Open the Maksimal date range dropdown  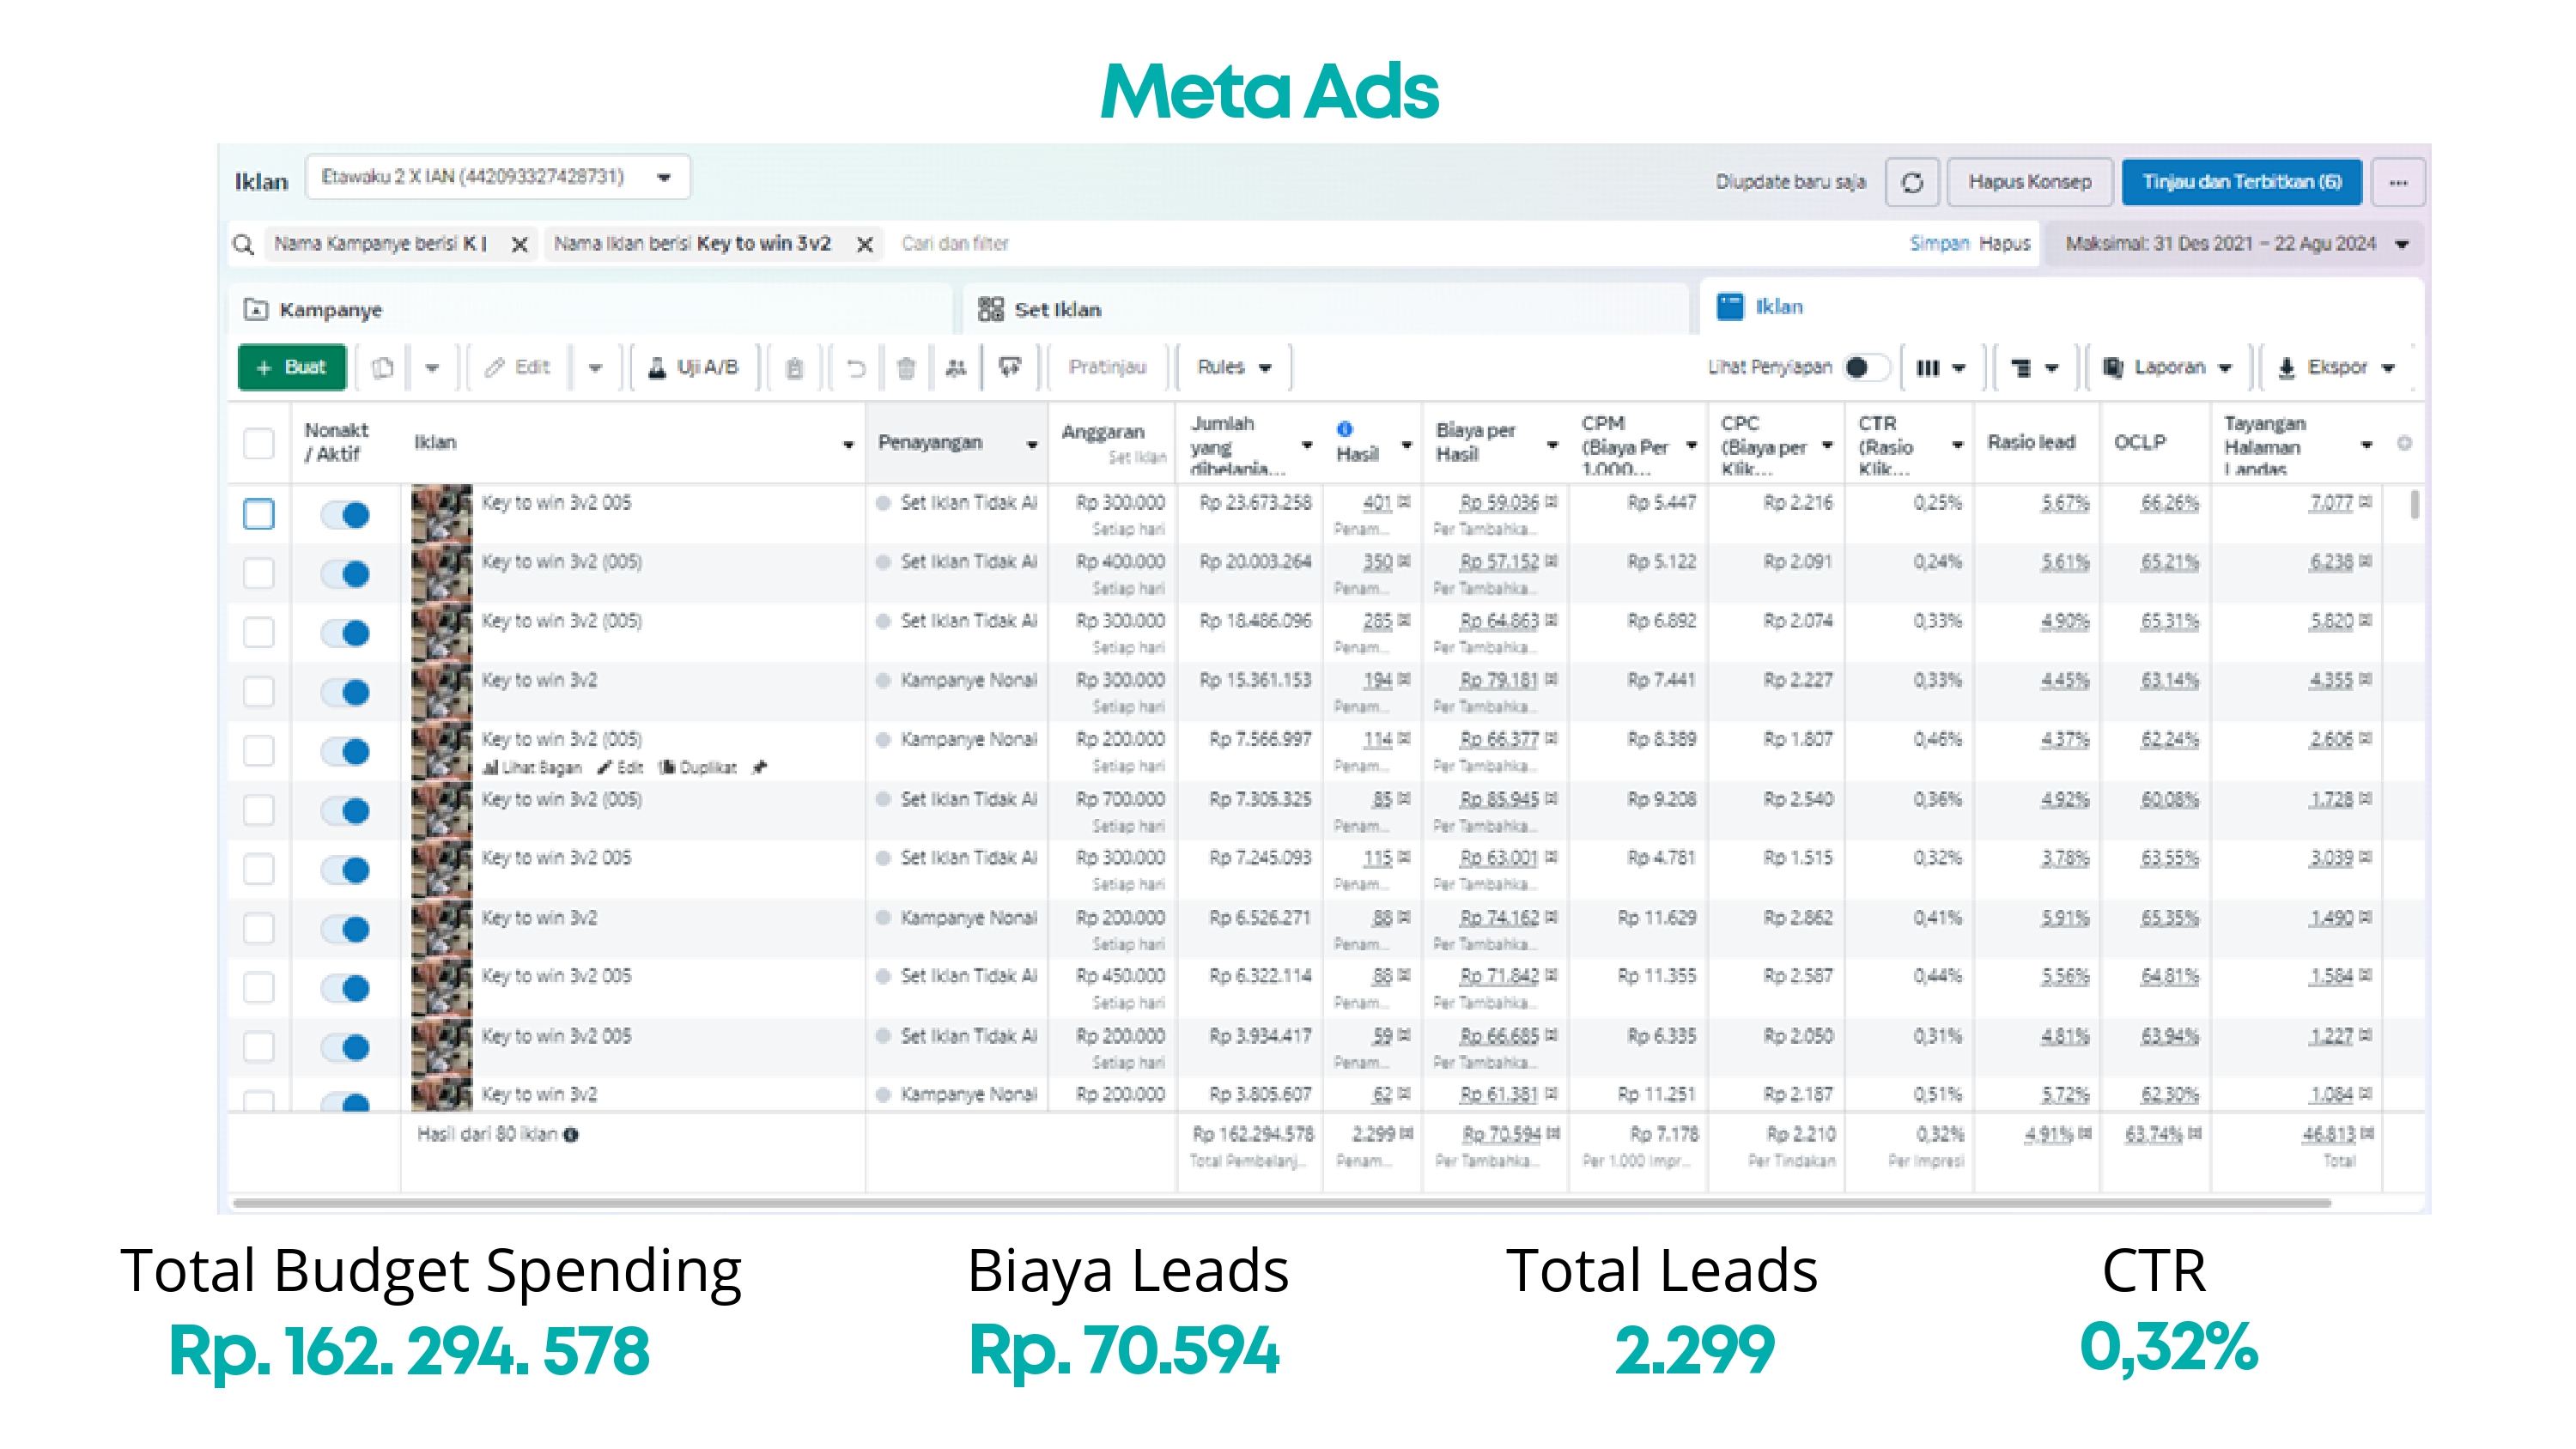[2236, 244]
